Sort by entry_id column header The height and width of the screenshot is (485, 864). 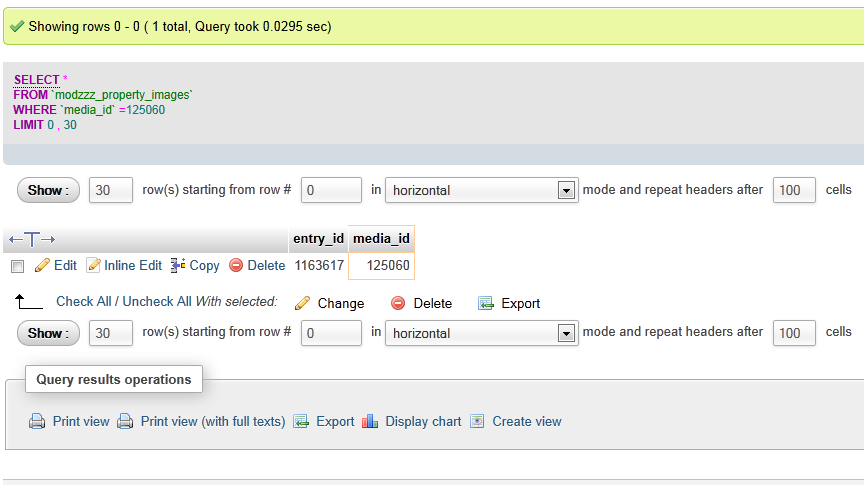(318, 239)
